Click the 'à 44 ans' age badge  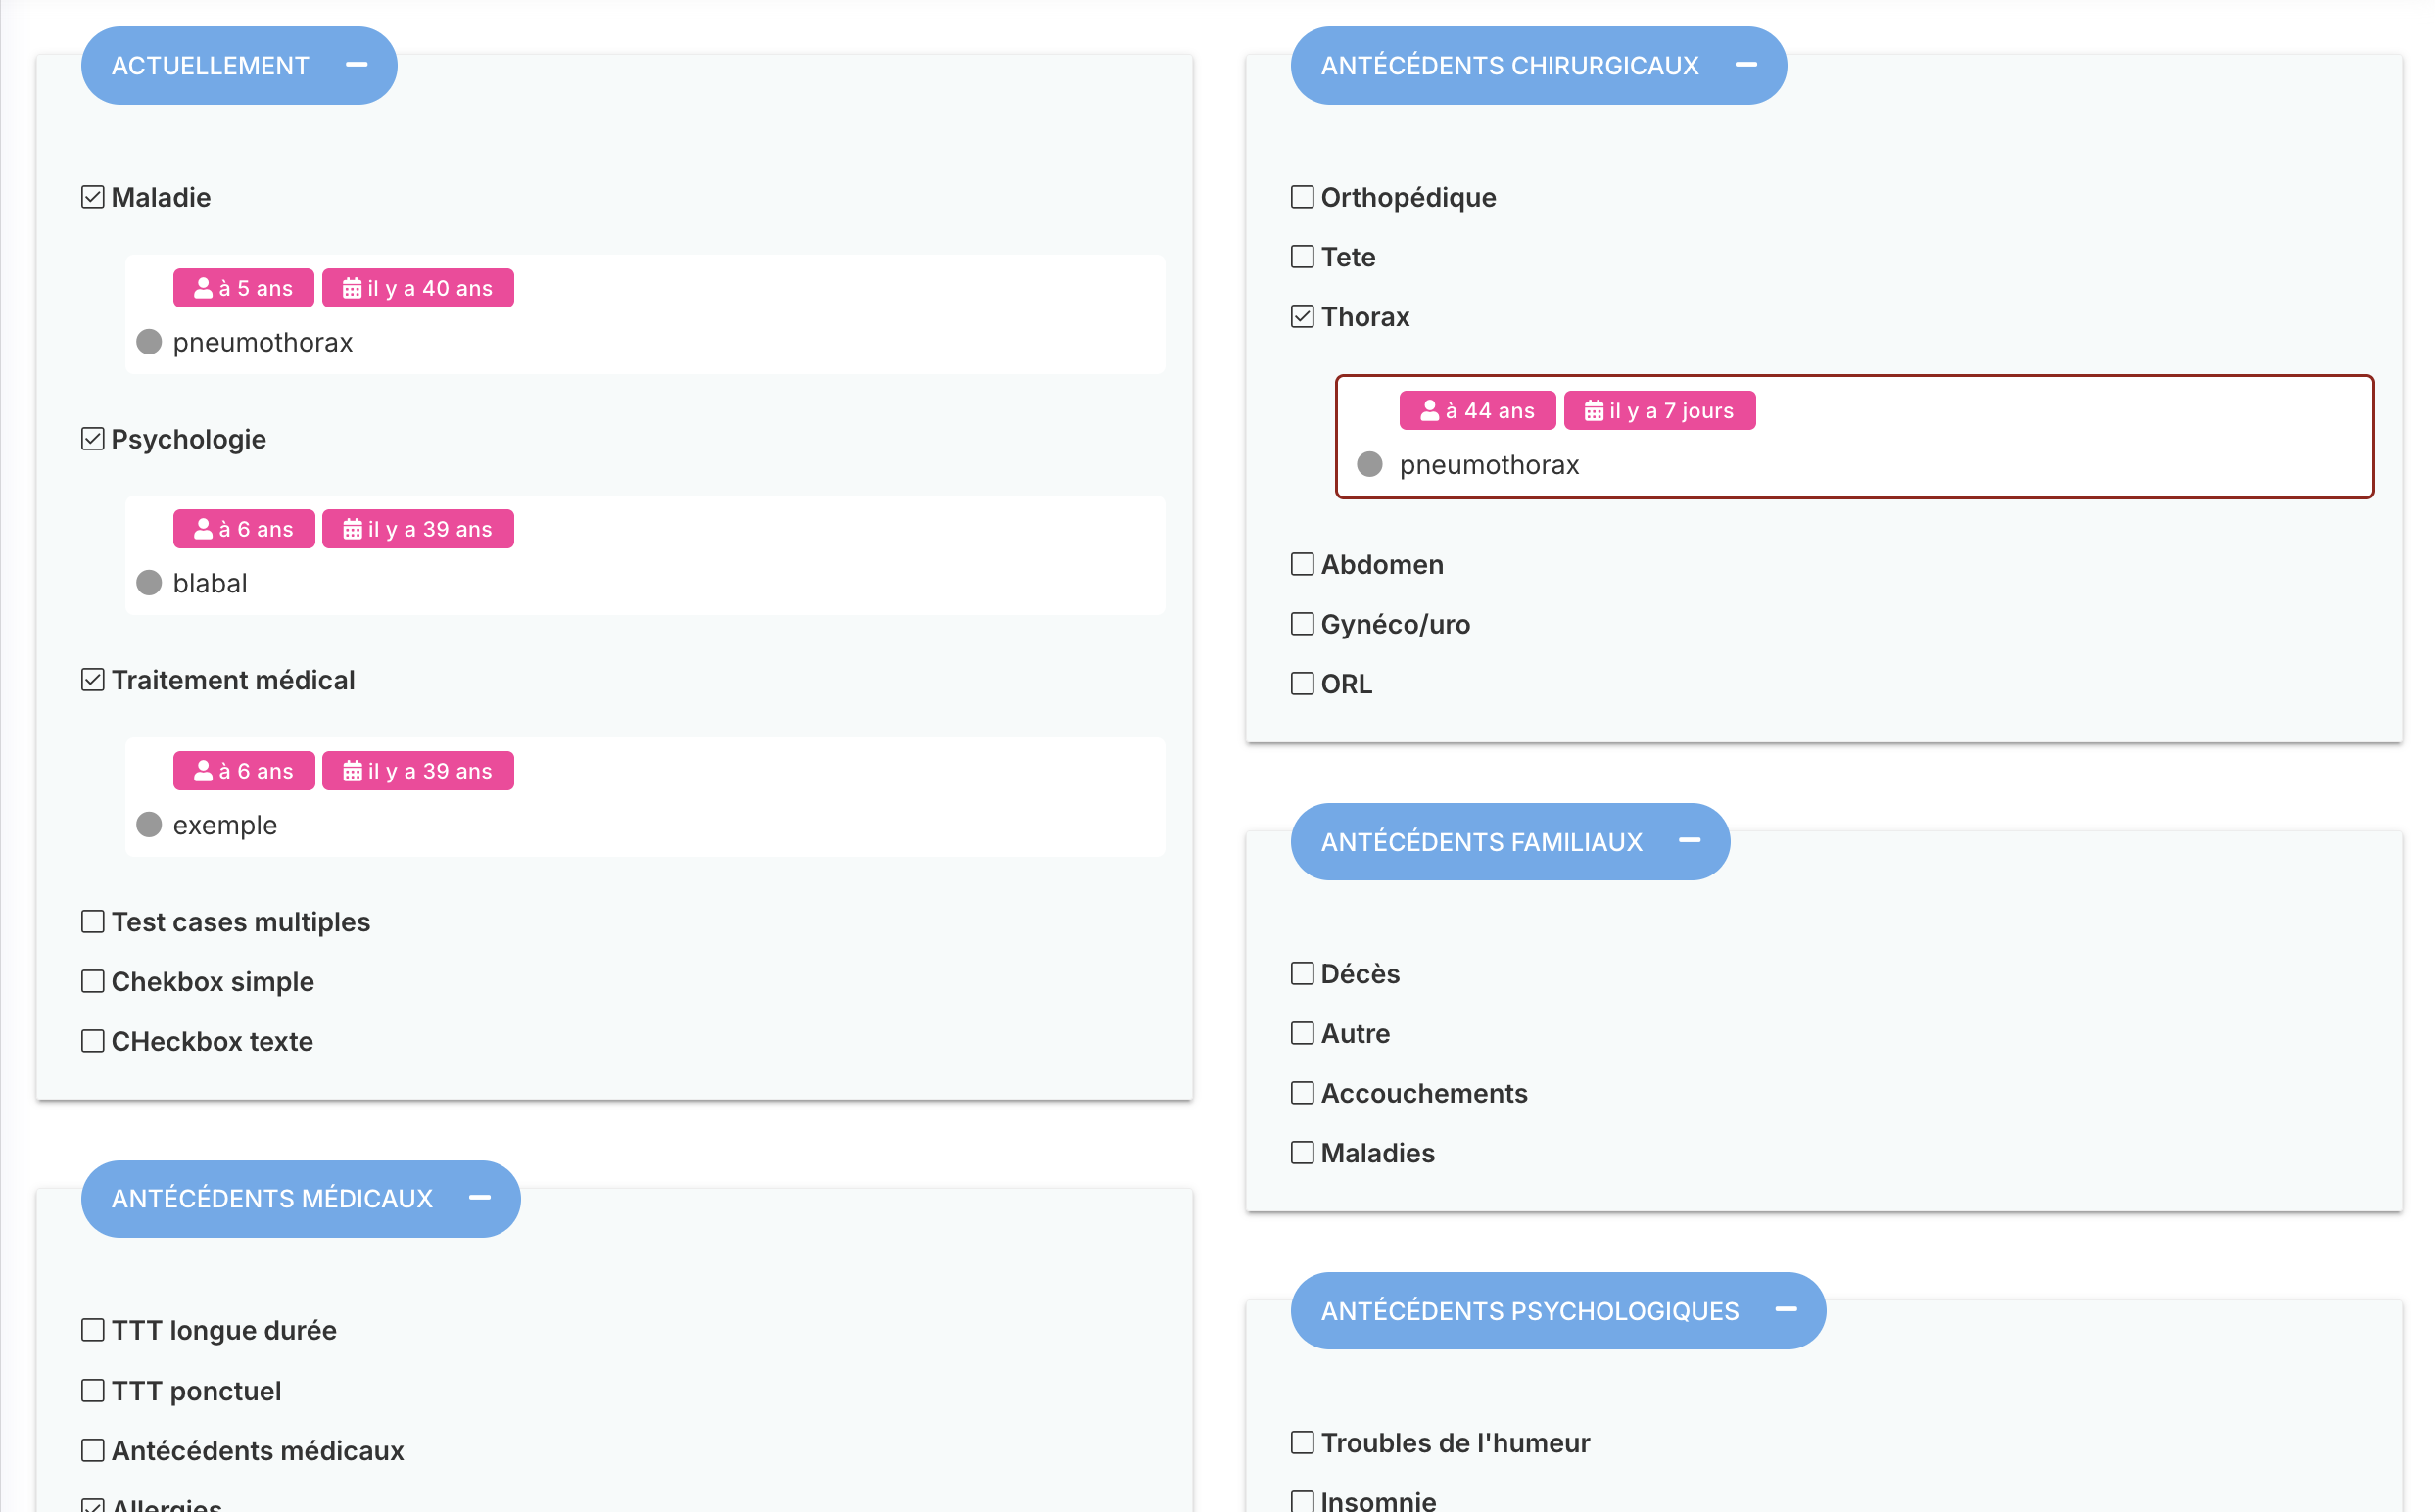click(x=1477, y=410)
